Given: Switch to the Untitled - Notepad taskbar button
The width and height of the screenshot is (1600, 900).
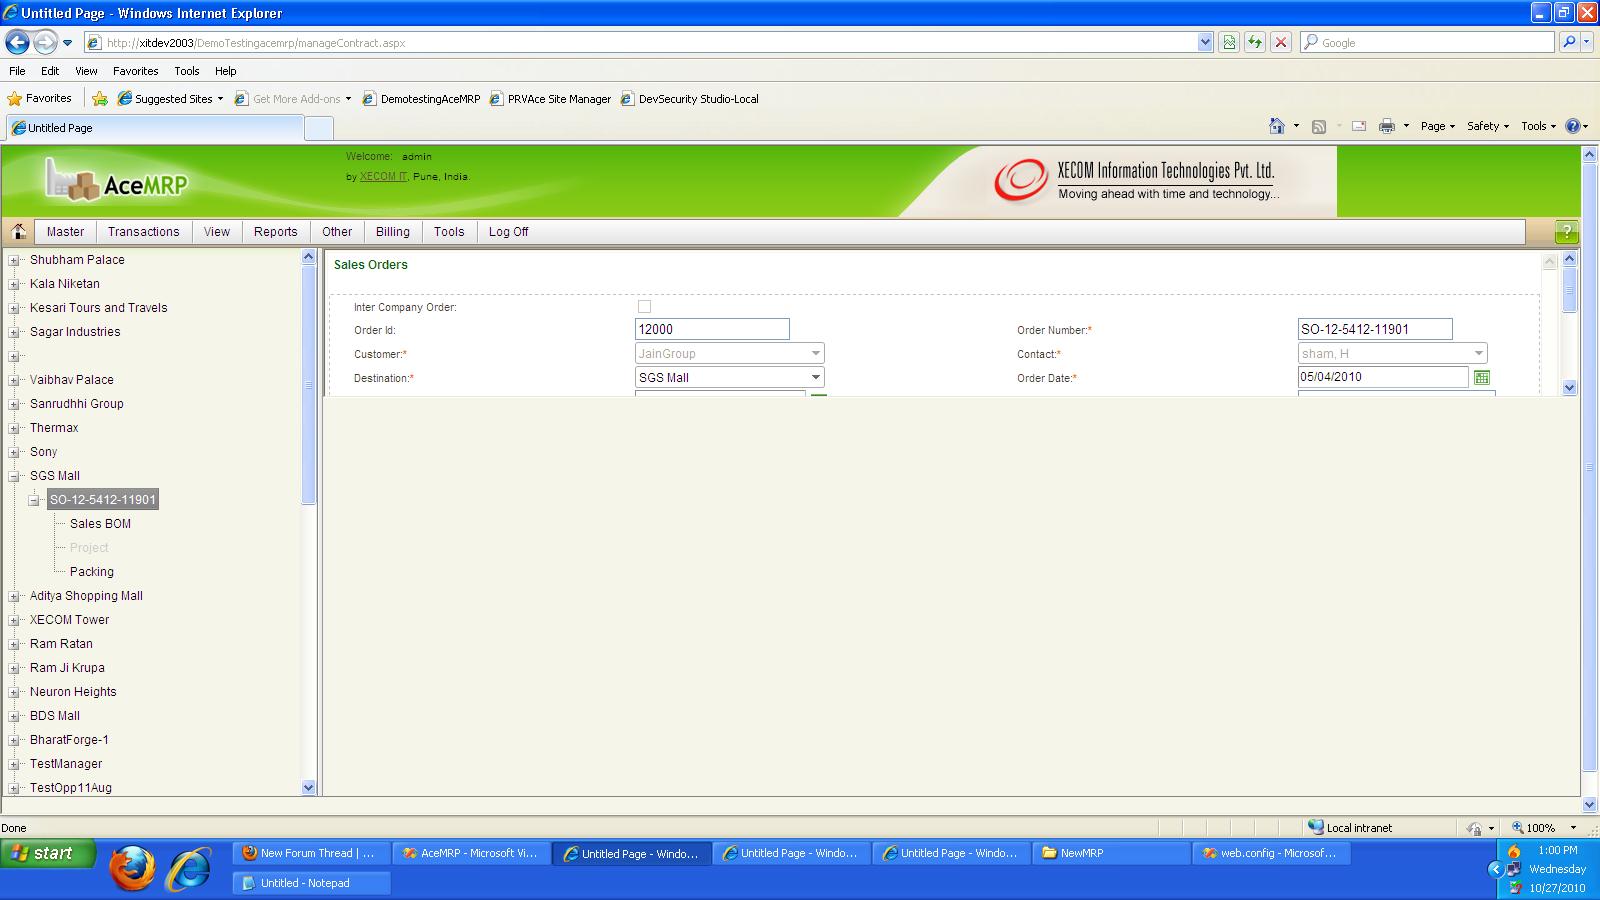Looking at the screenshot, I should [x=311, y=883].
